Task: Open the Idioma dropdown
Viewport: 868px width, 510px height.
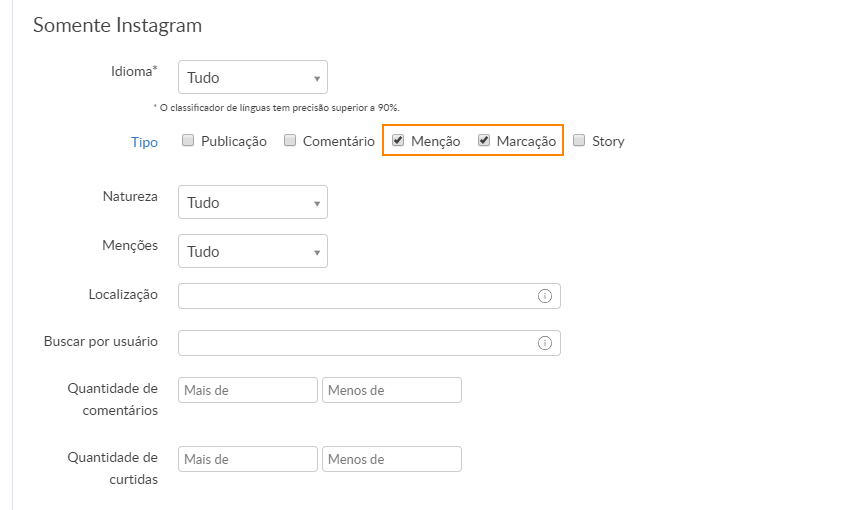Action: (x=252, y=77)
